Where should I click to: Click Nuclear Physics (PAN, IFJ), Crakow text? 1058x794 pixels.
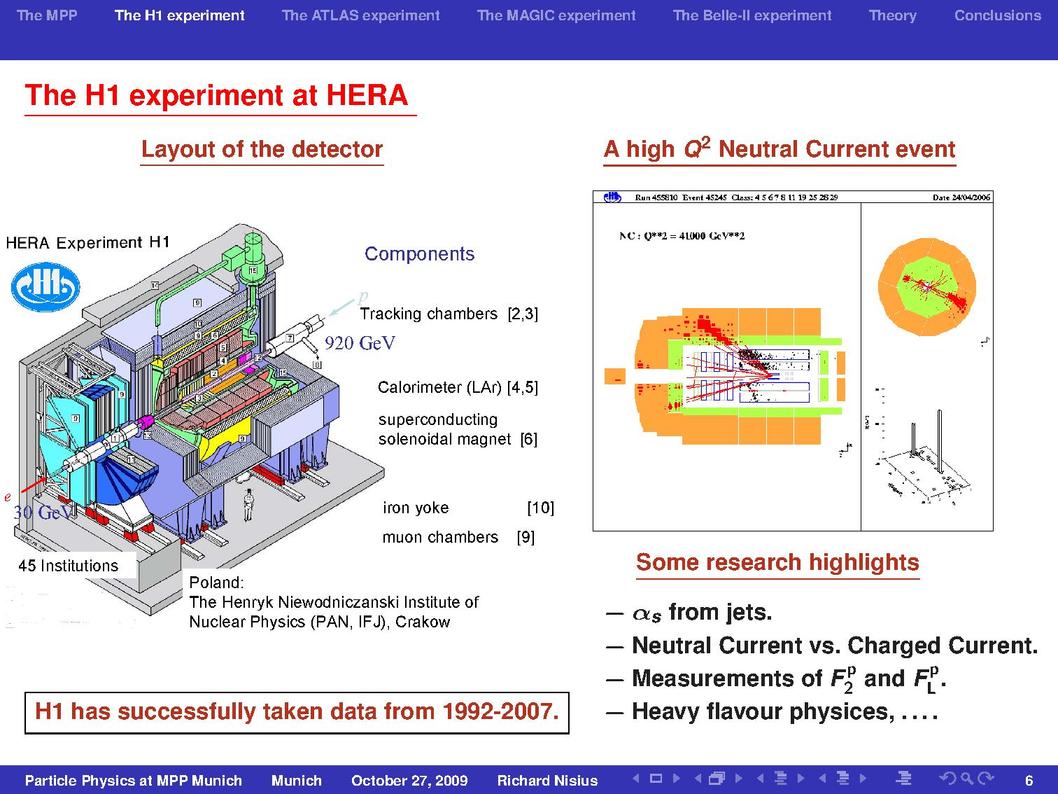pos(319,621)
